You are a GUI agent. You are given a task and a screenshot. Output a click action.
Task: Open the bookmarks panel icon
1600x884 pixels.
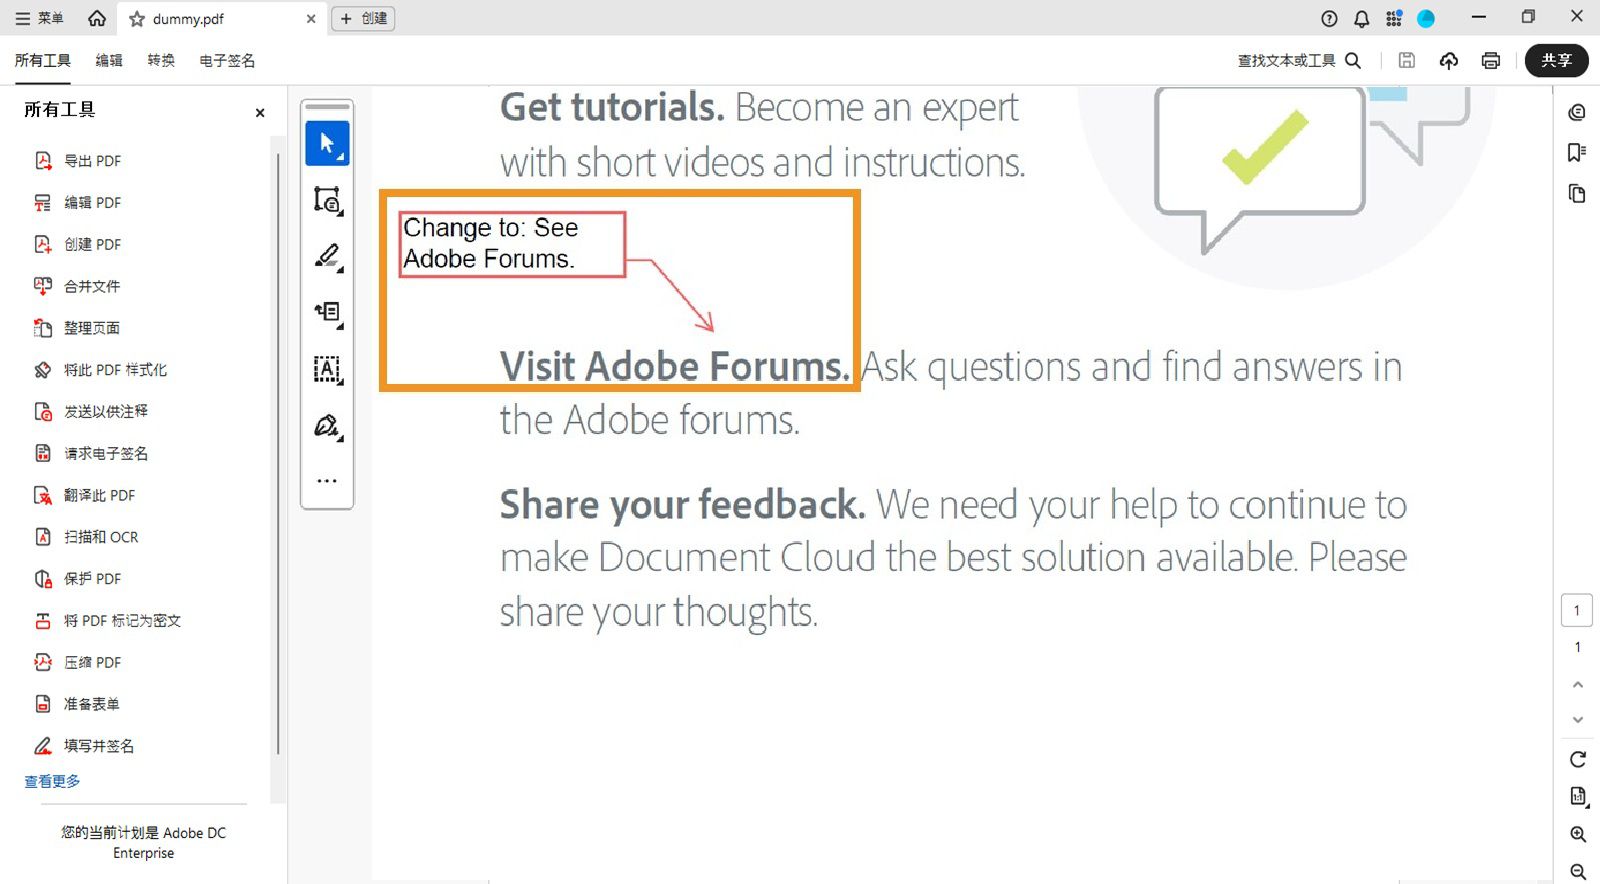click(1577, 152)
